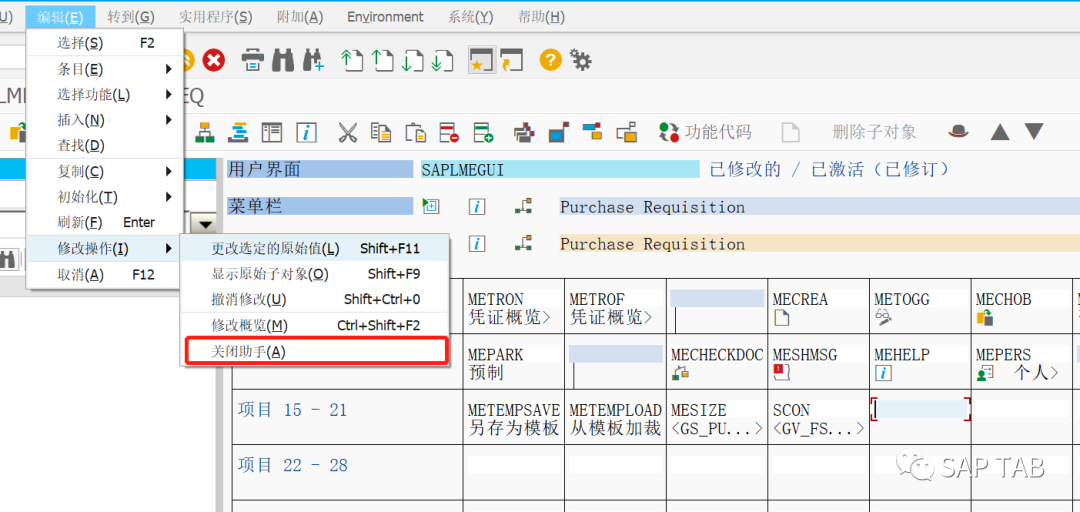Click the binoculars find icon
1080x512 pixels.
[283, 61]
